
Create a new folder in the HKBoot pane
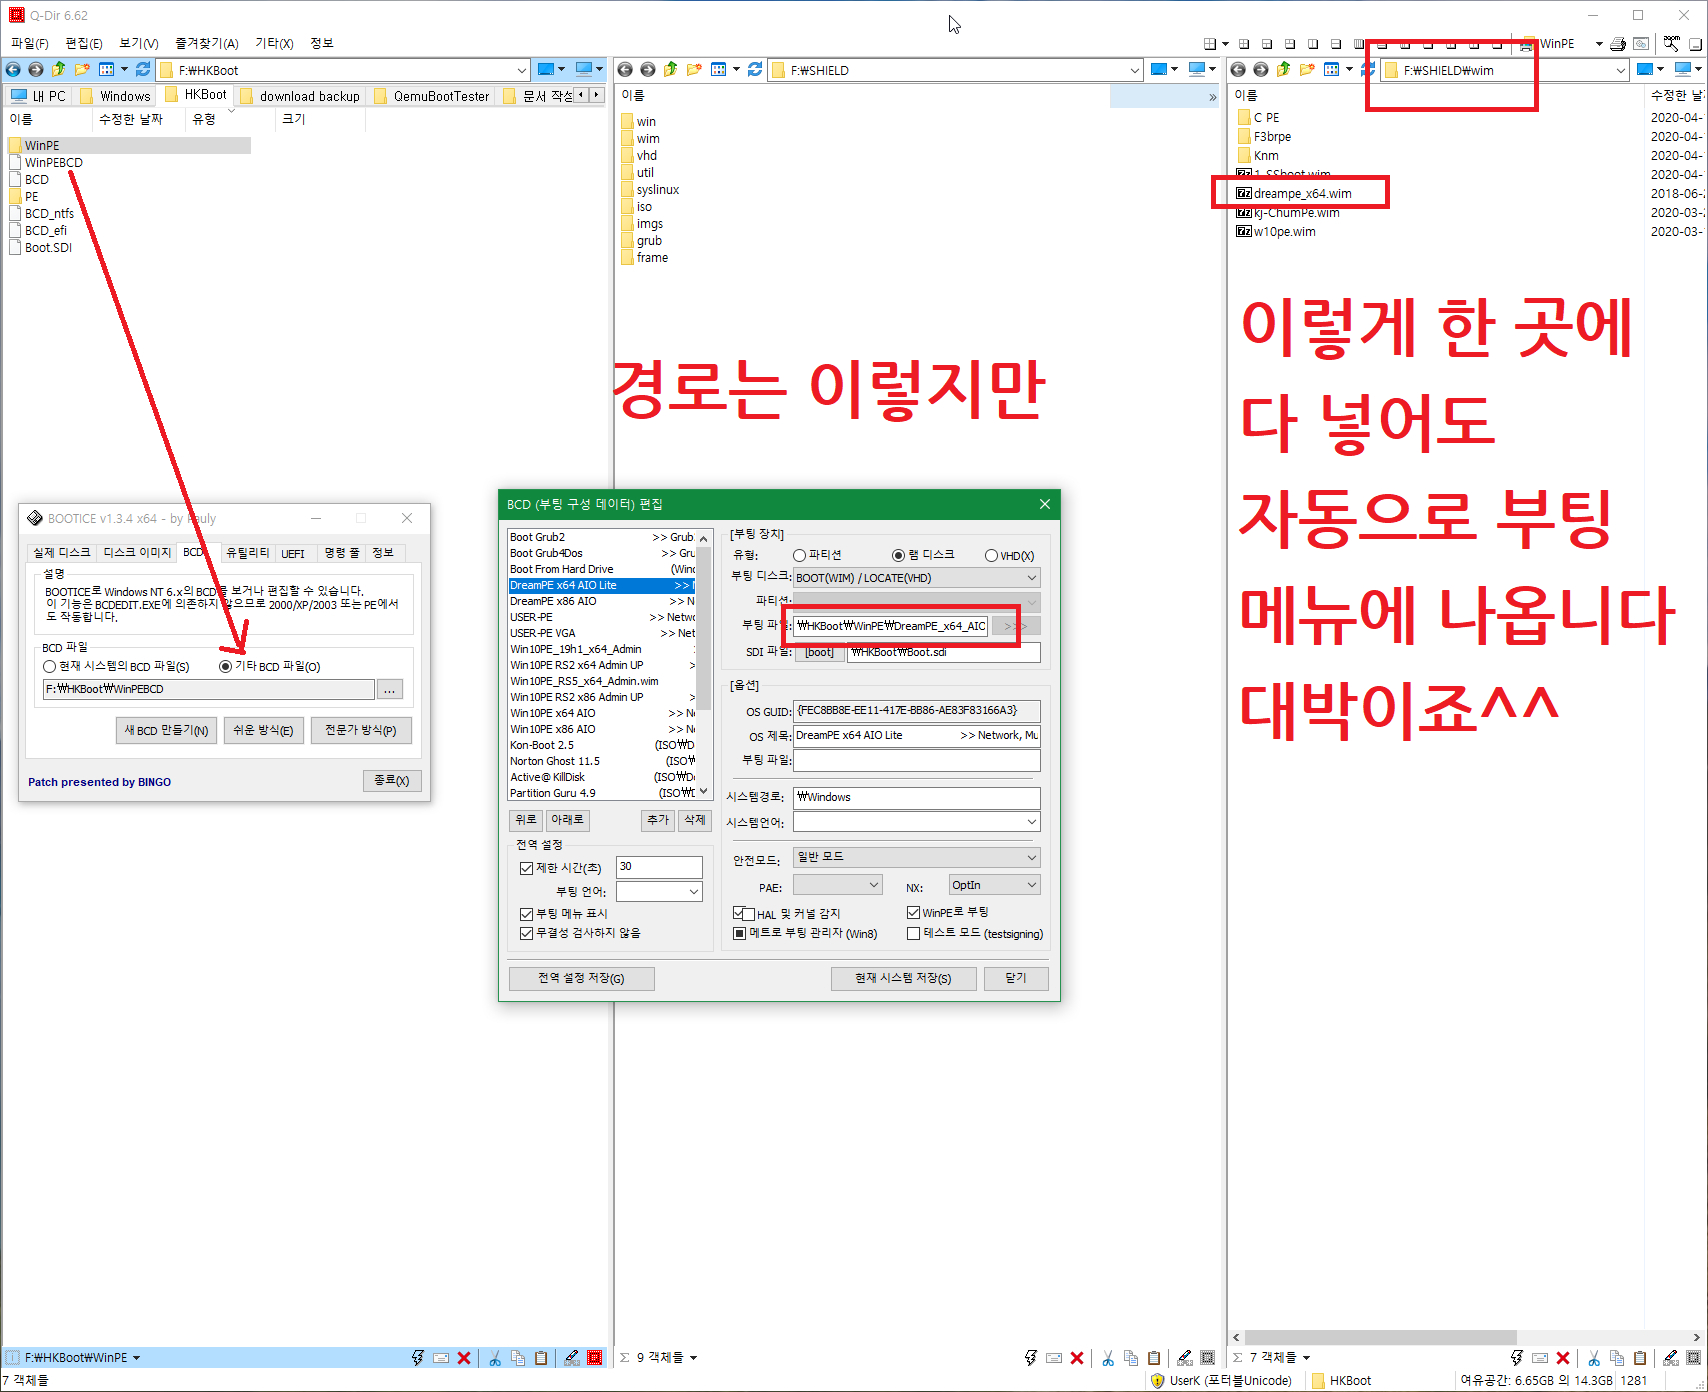click(82, 69)
